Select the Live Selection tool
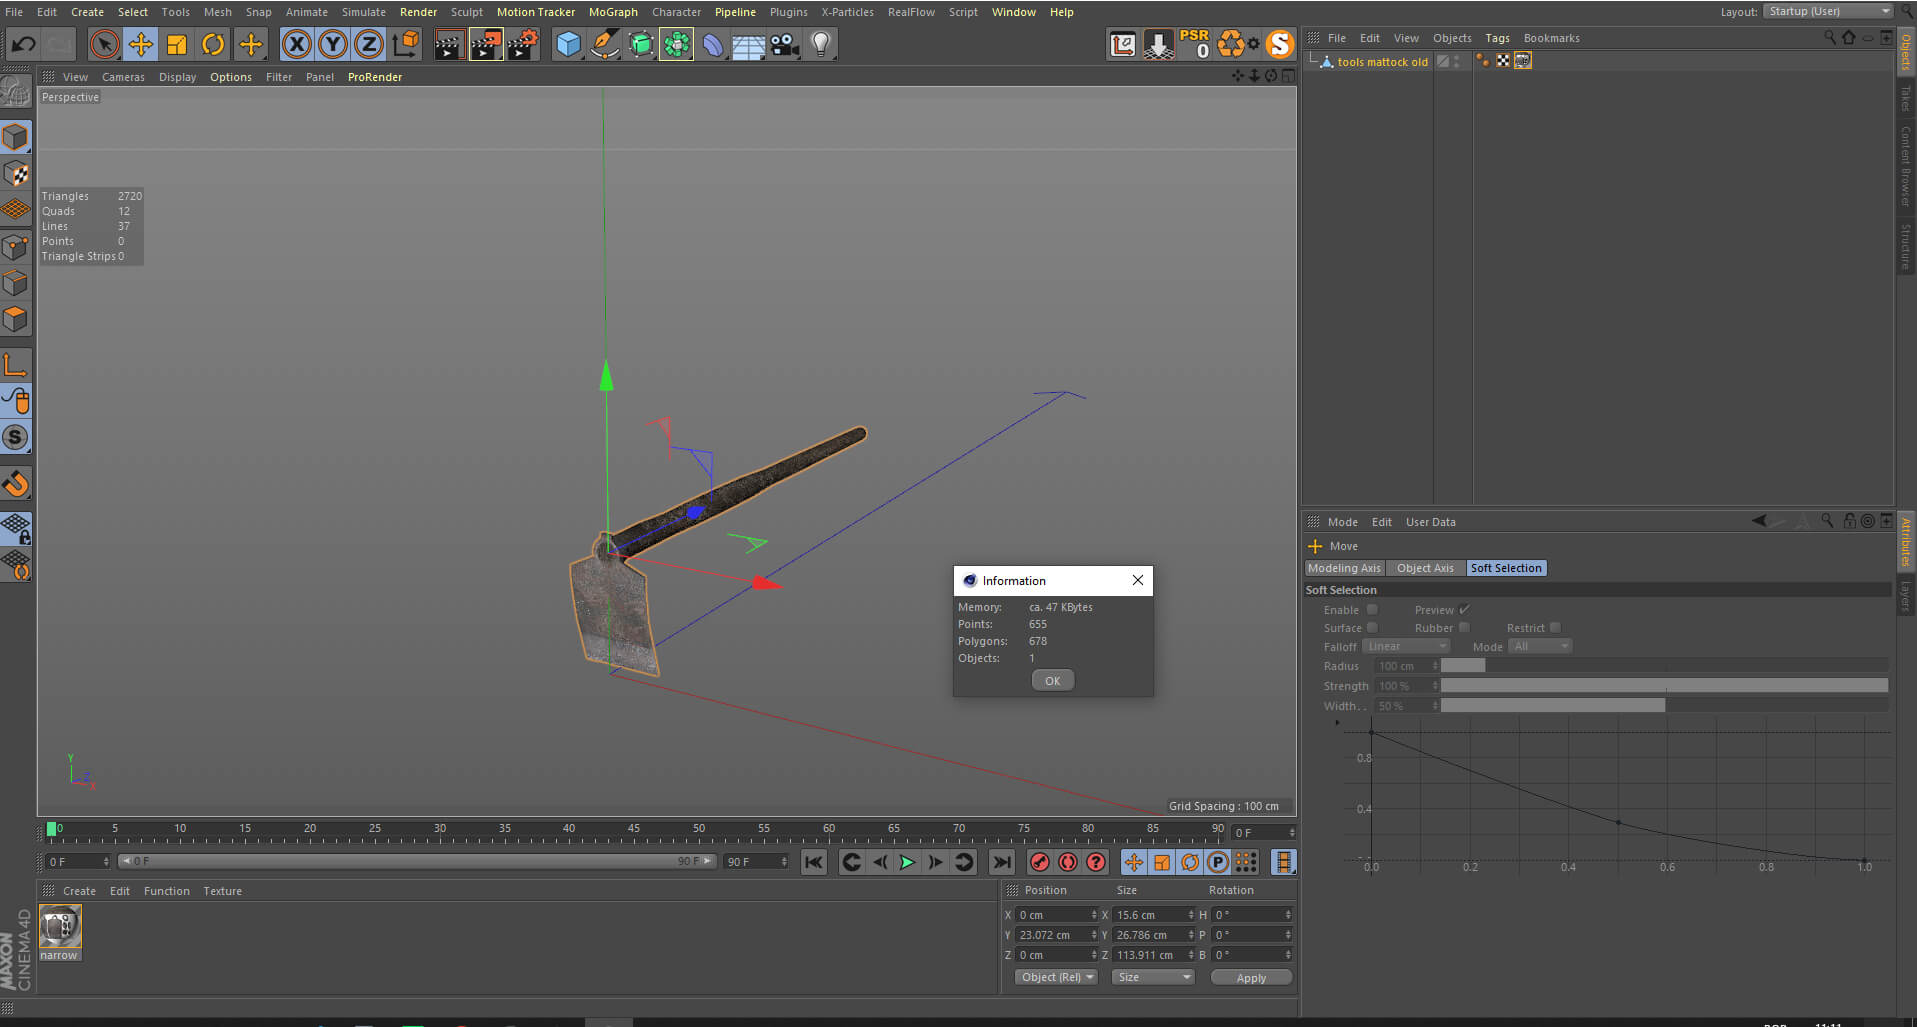Screen dimensions: 1917x1027 click(x=104, y=44)
